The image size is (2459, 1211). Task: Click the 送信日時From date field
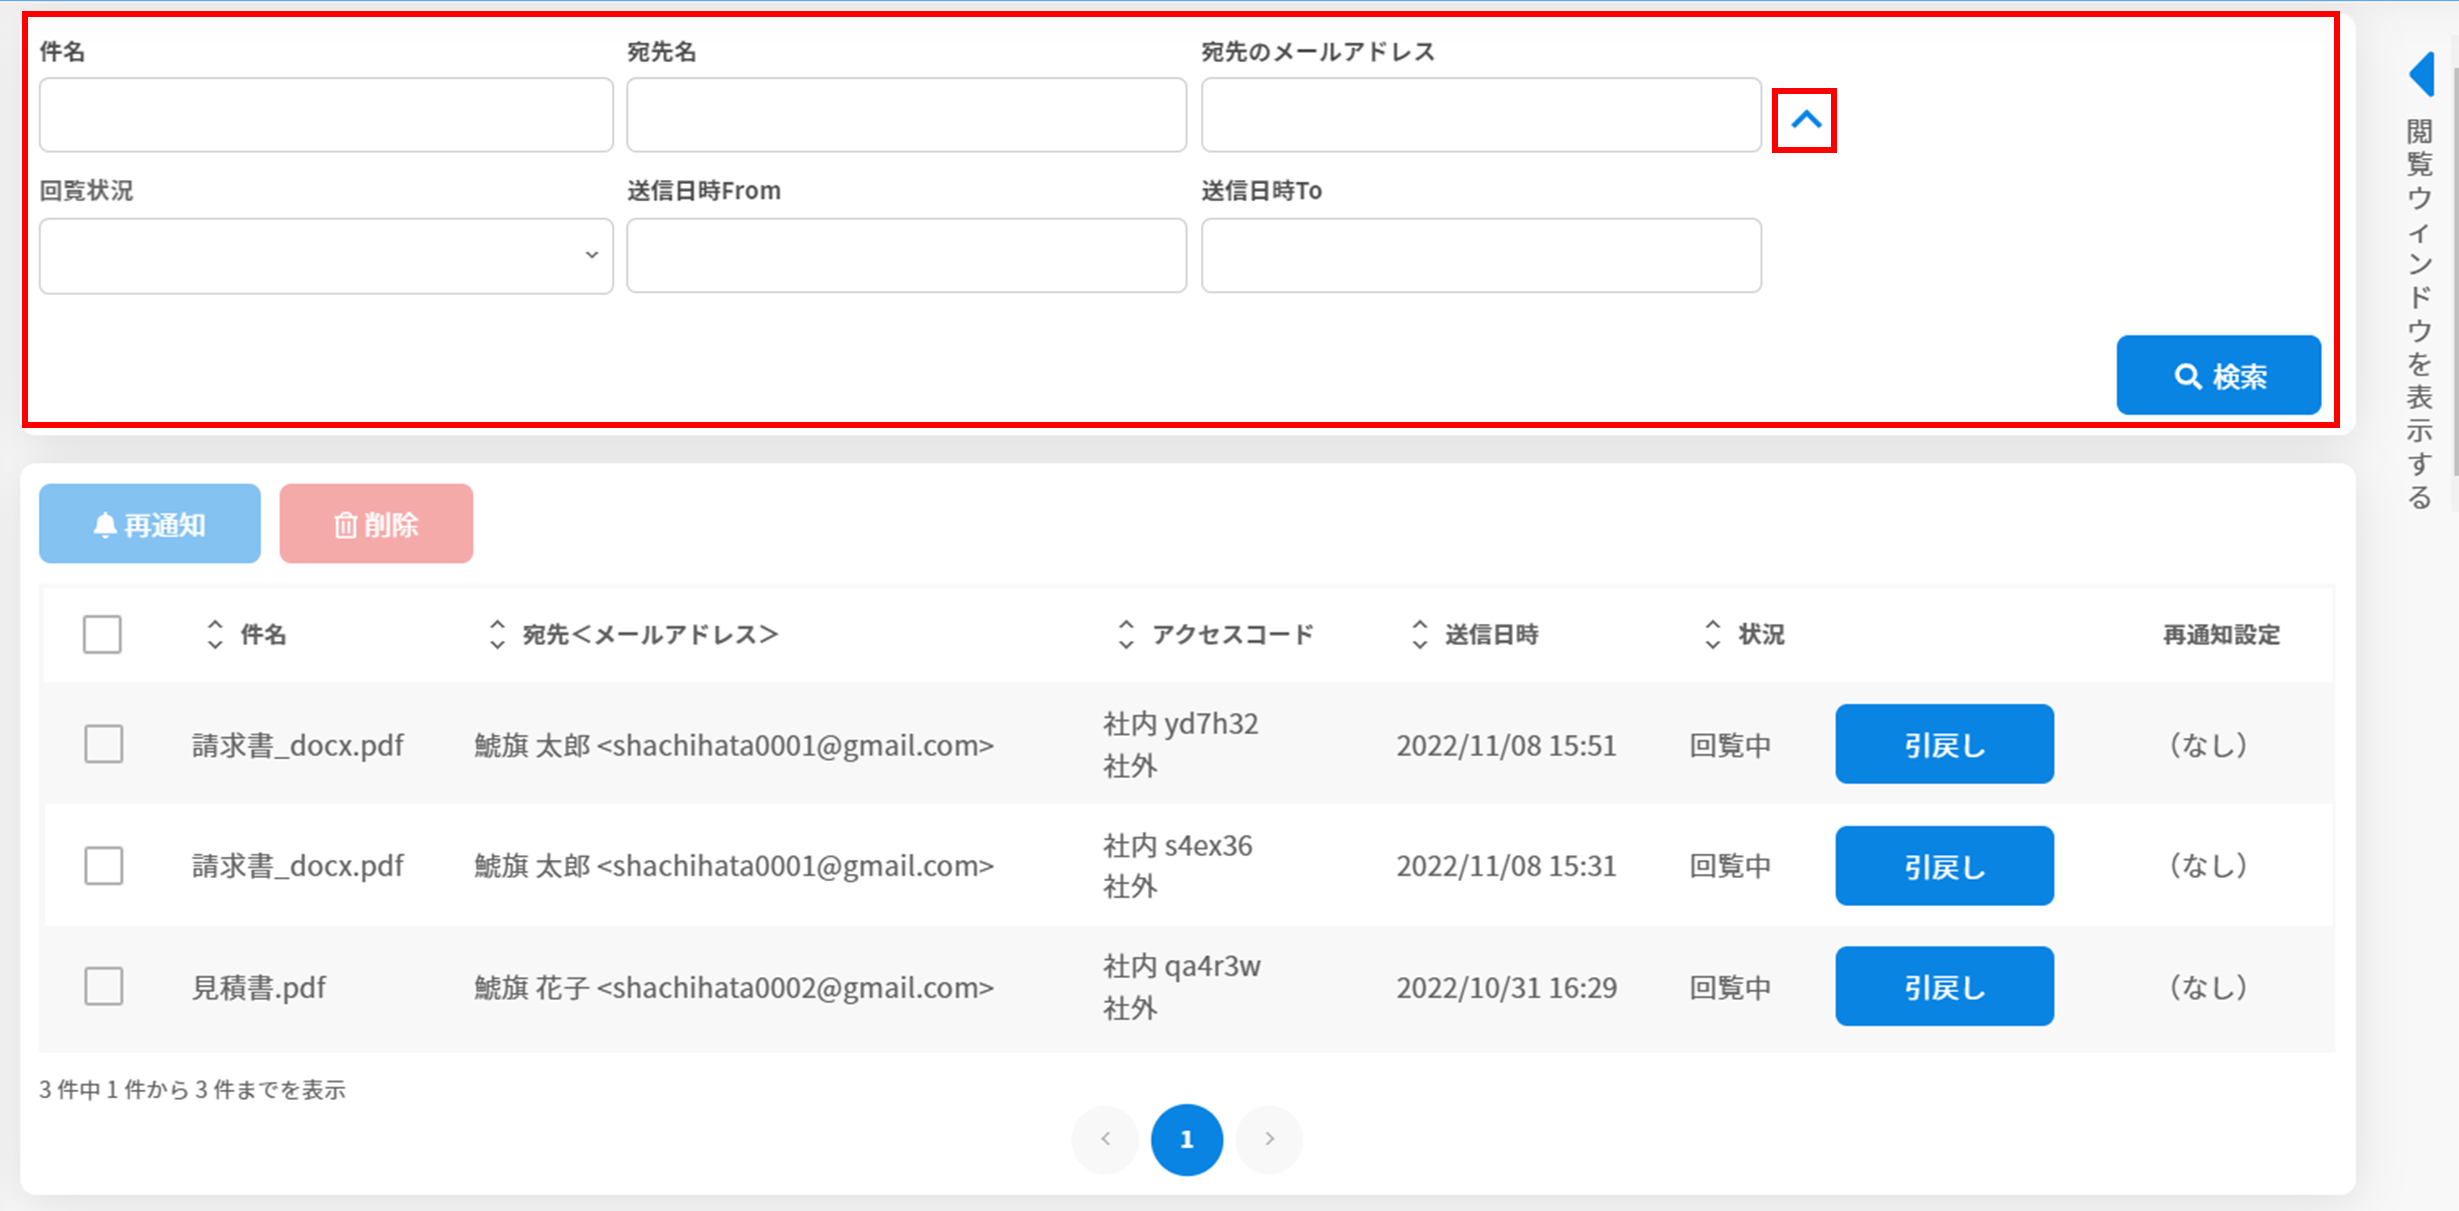tap(906, 256)
